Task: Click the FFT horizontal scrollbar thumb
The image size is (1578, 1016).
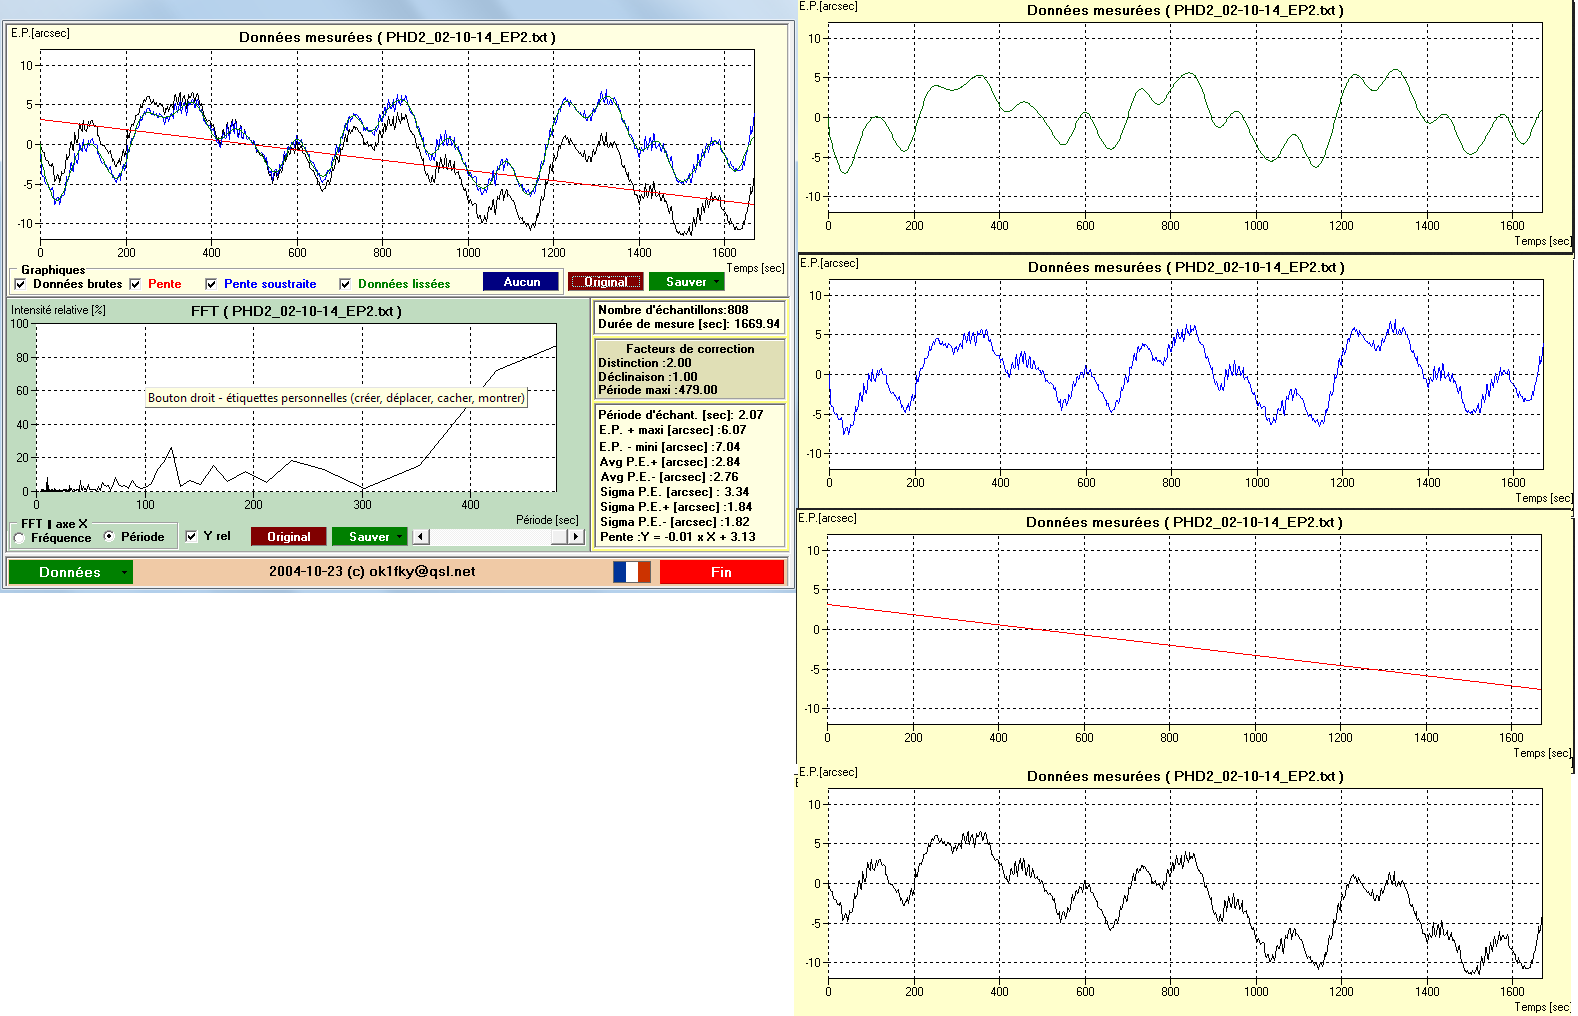Action: tap(559, 537)
